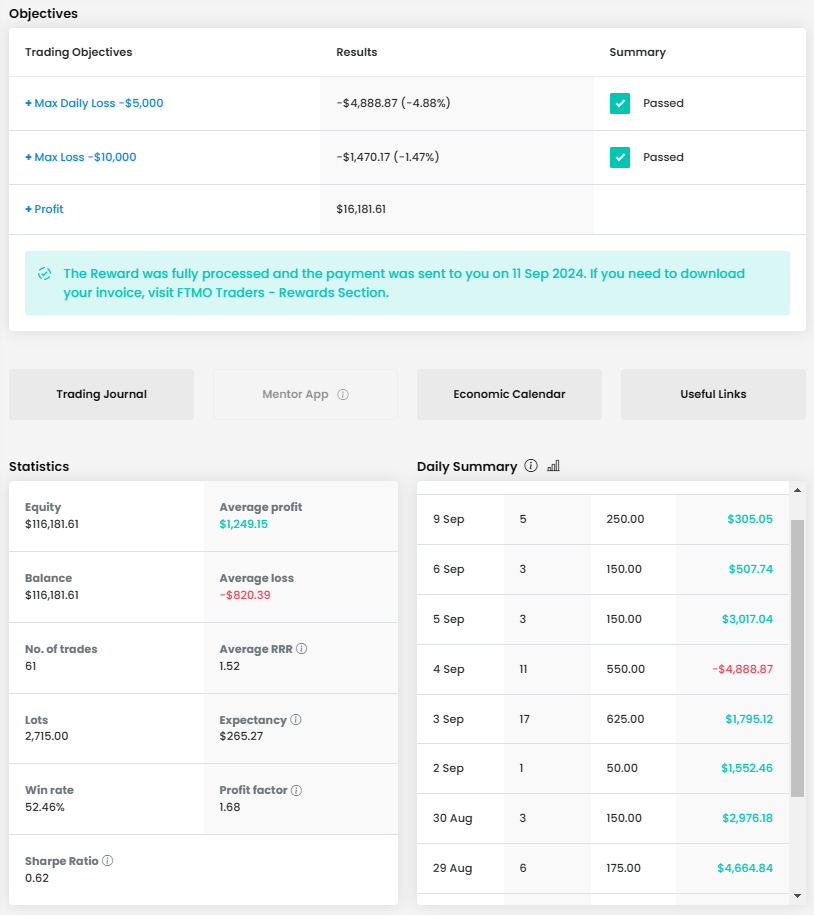Open Useful Links

[x=713, y=394]
